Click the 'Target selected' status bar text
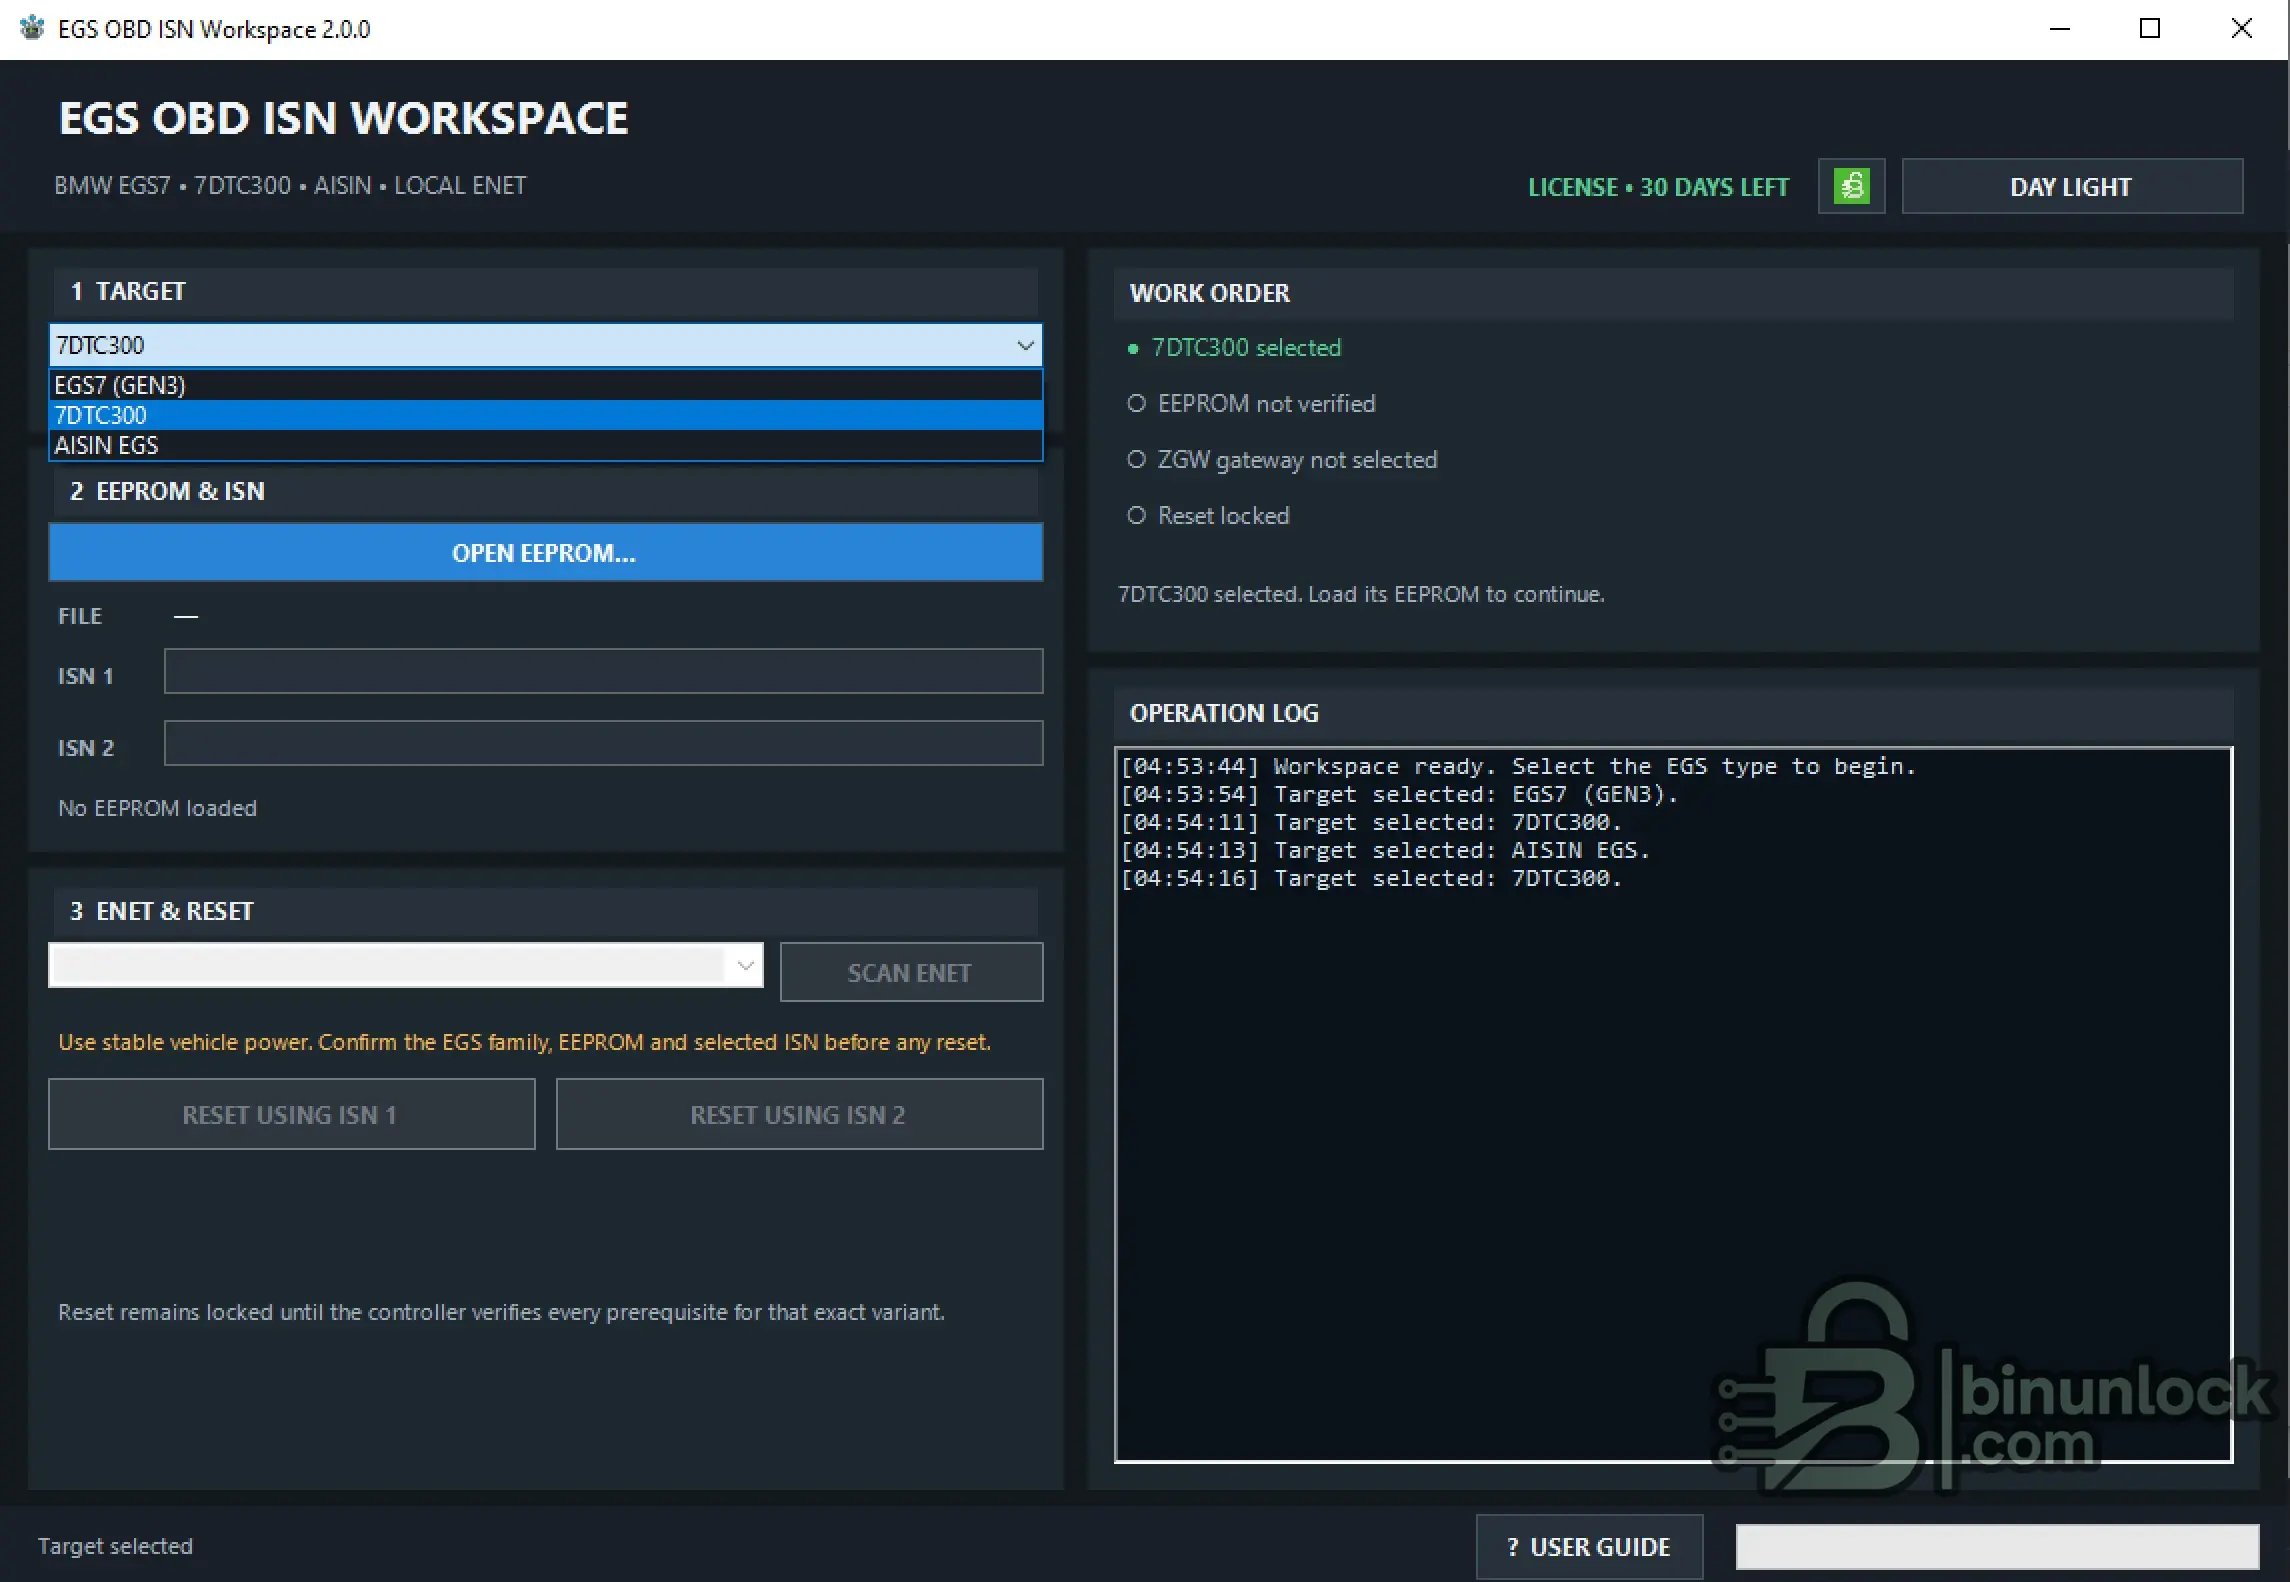Screen dimensions: 2290x1582 pyautogui.click(x=115, y=1546)
